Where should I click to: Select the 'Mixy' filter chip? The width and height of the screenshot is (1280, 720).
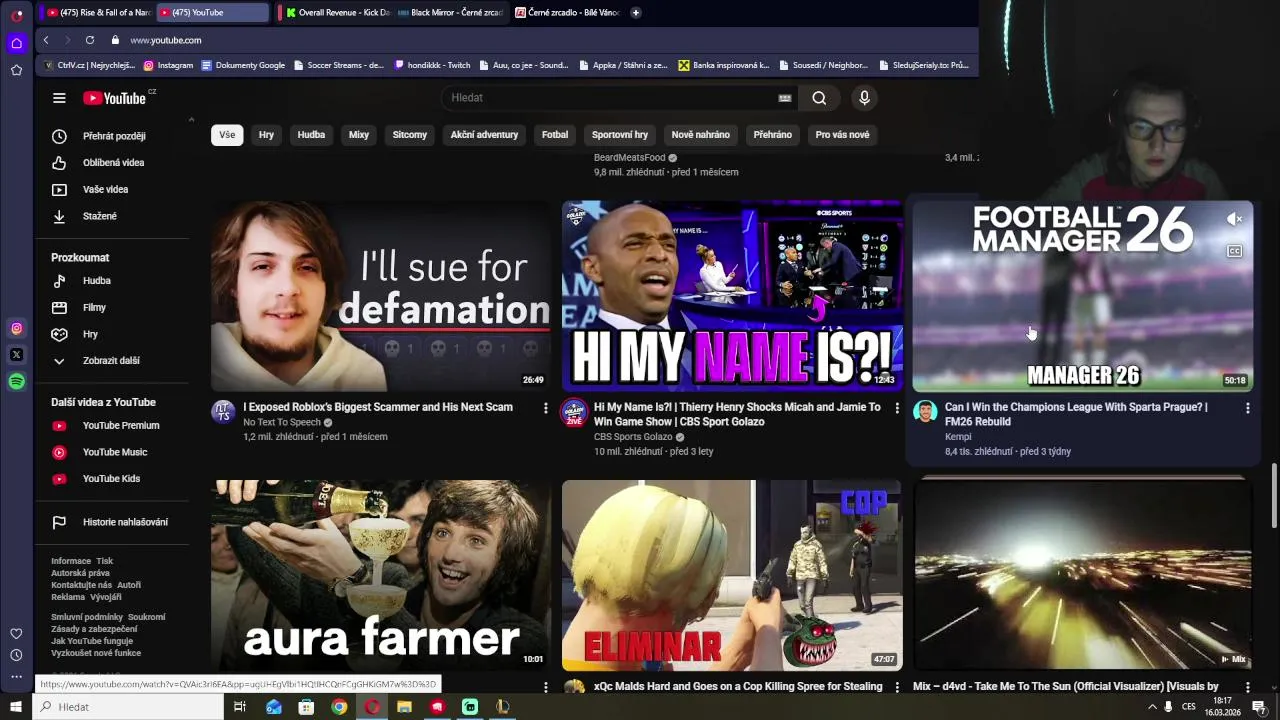coord(359,135)
